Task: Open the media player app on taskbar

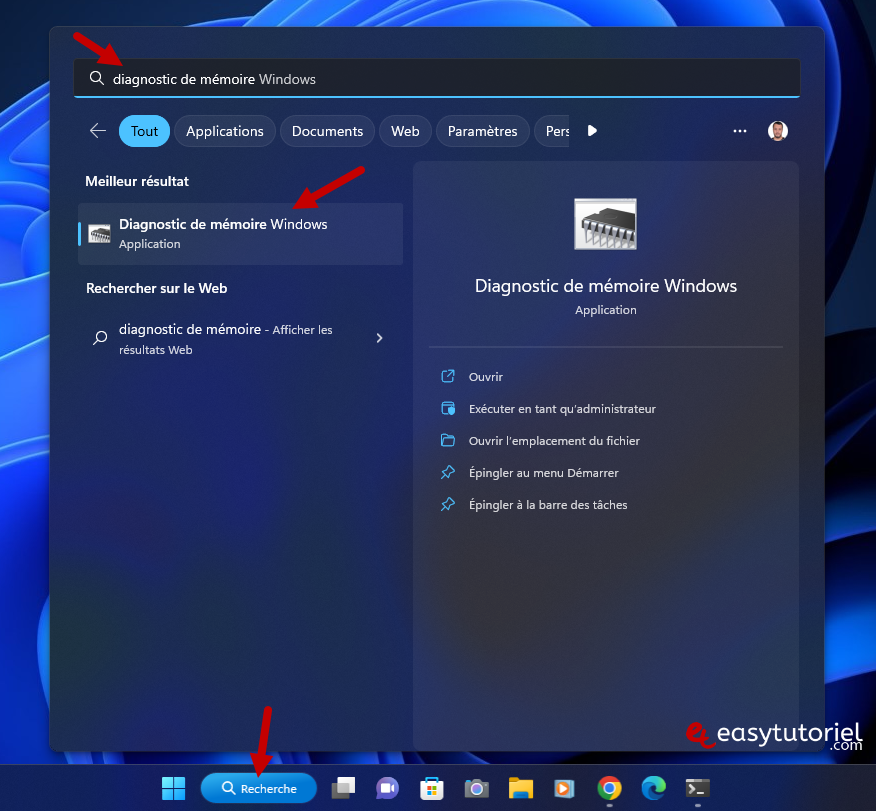Action: (564, 788)
